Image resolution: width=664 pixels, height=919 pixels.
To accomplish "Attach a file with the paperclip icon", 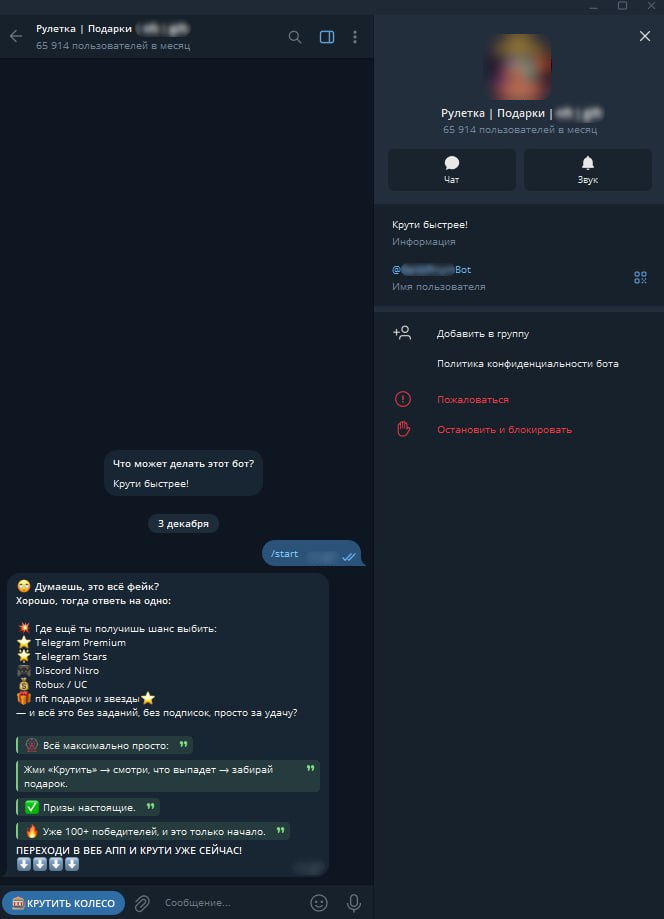I will (x=142, y=903).
